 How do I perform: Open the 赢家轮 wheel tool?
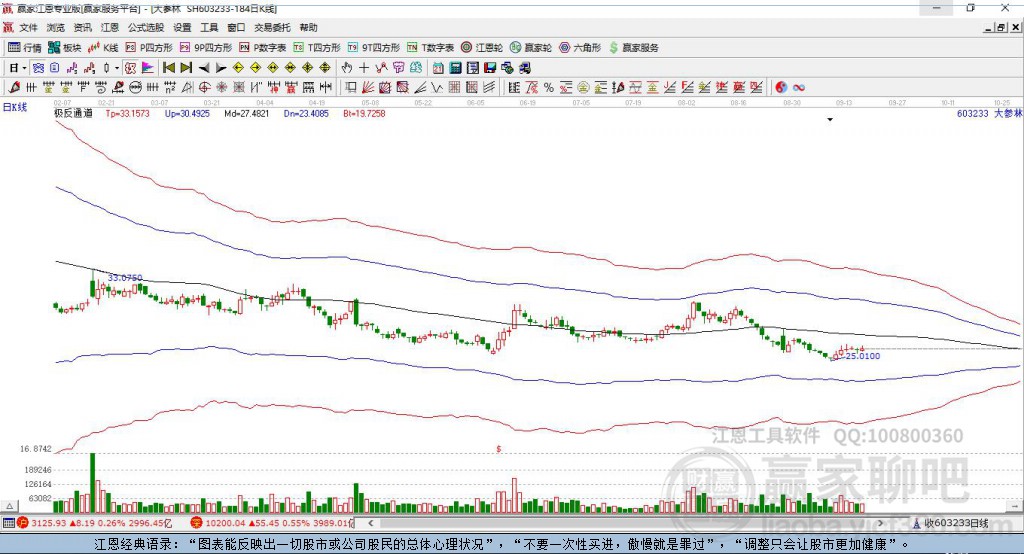[531, 48]
